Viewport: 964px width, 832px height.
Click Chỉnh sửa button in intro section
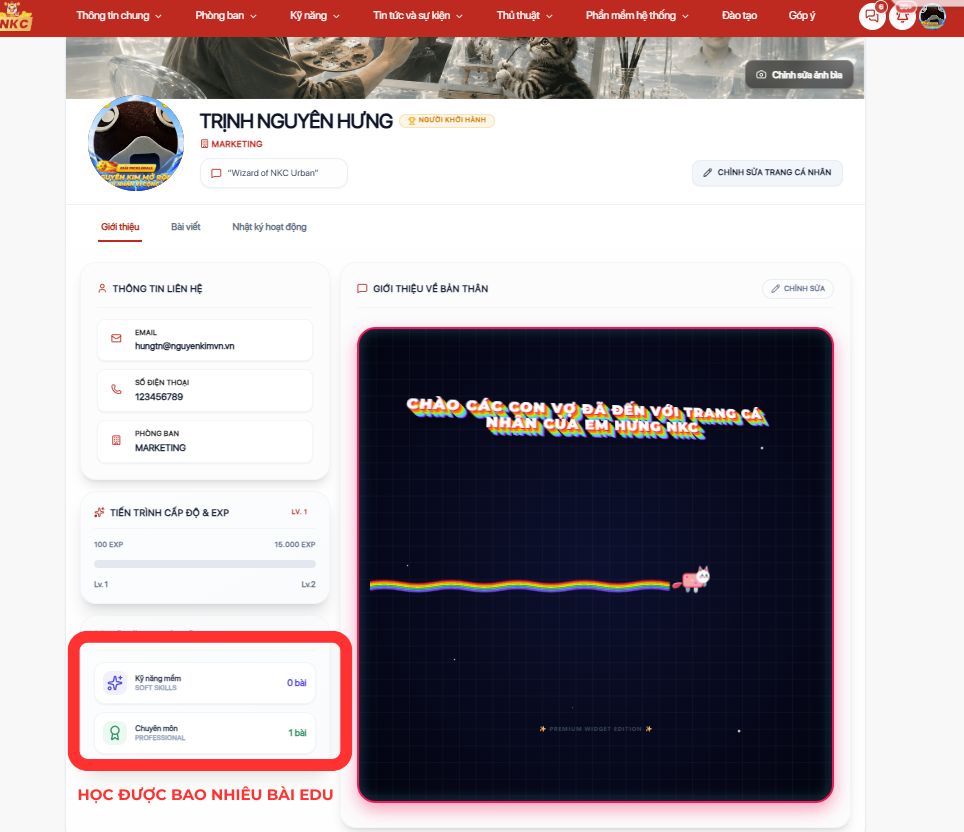click(x=797, y=288)
